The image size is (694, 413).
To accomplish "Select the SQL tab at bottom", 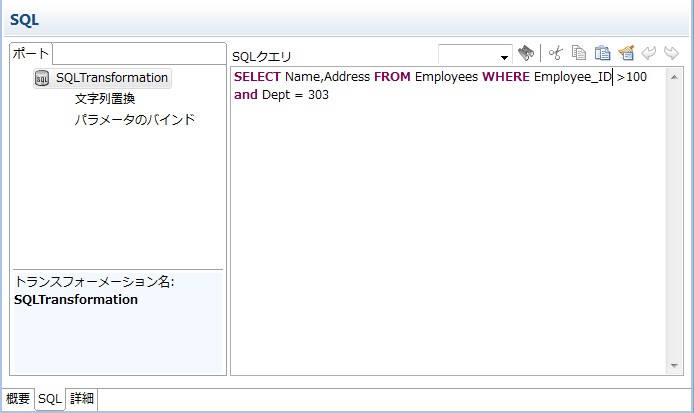I will click(50, 399).
